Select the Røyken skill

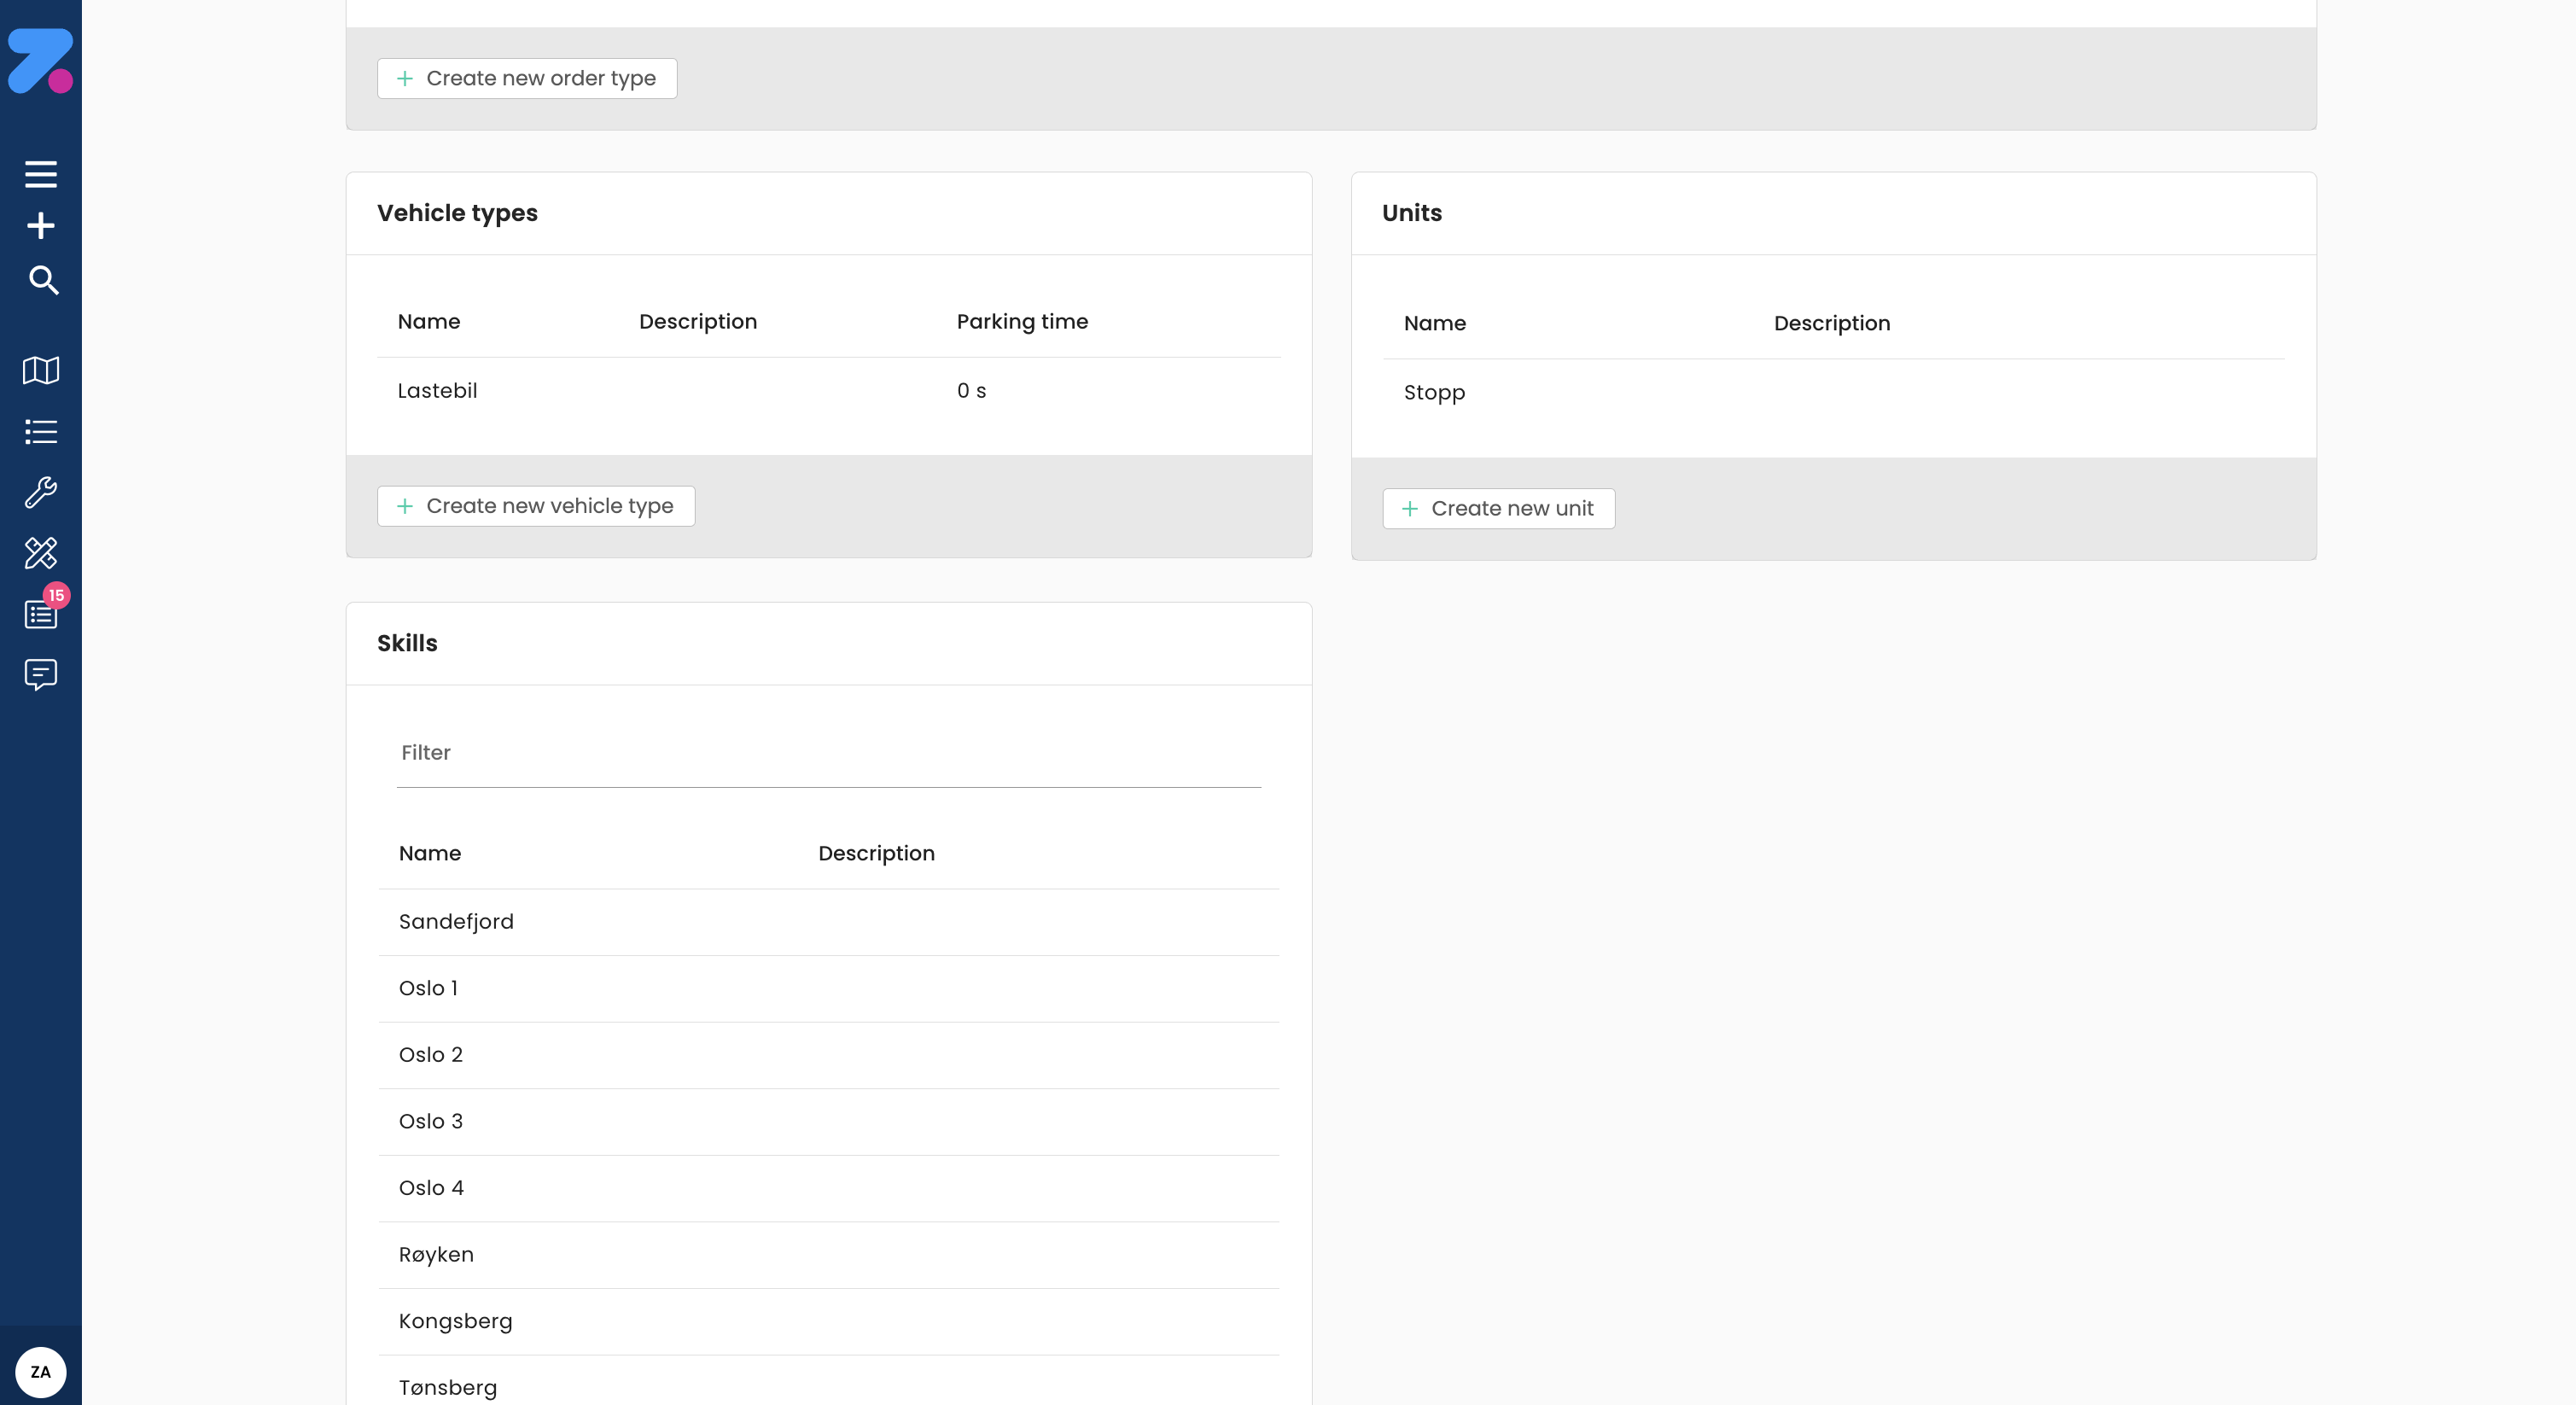pyautogui.click(x=436, y=1254)
